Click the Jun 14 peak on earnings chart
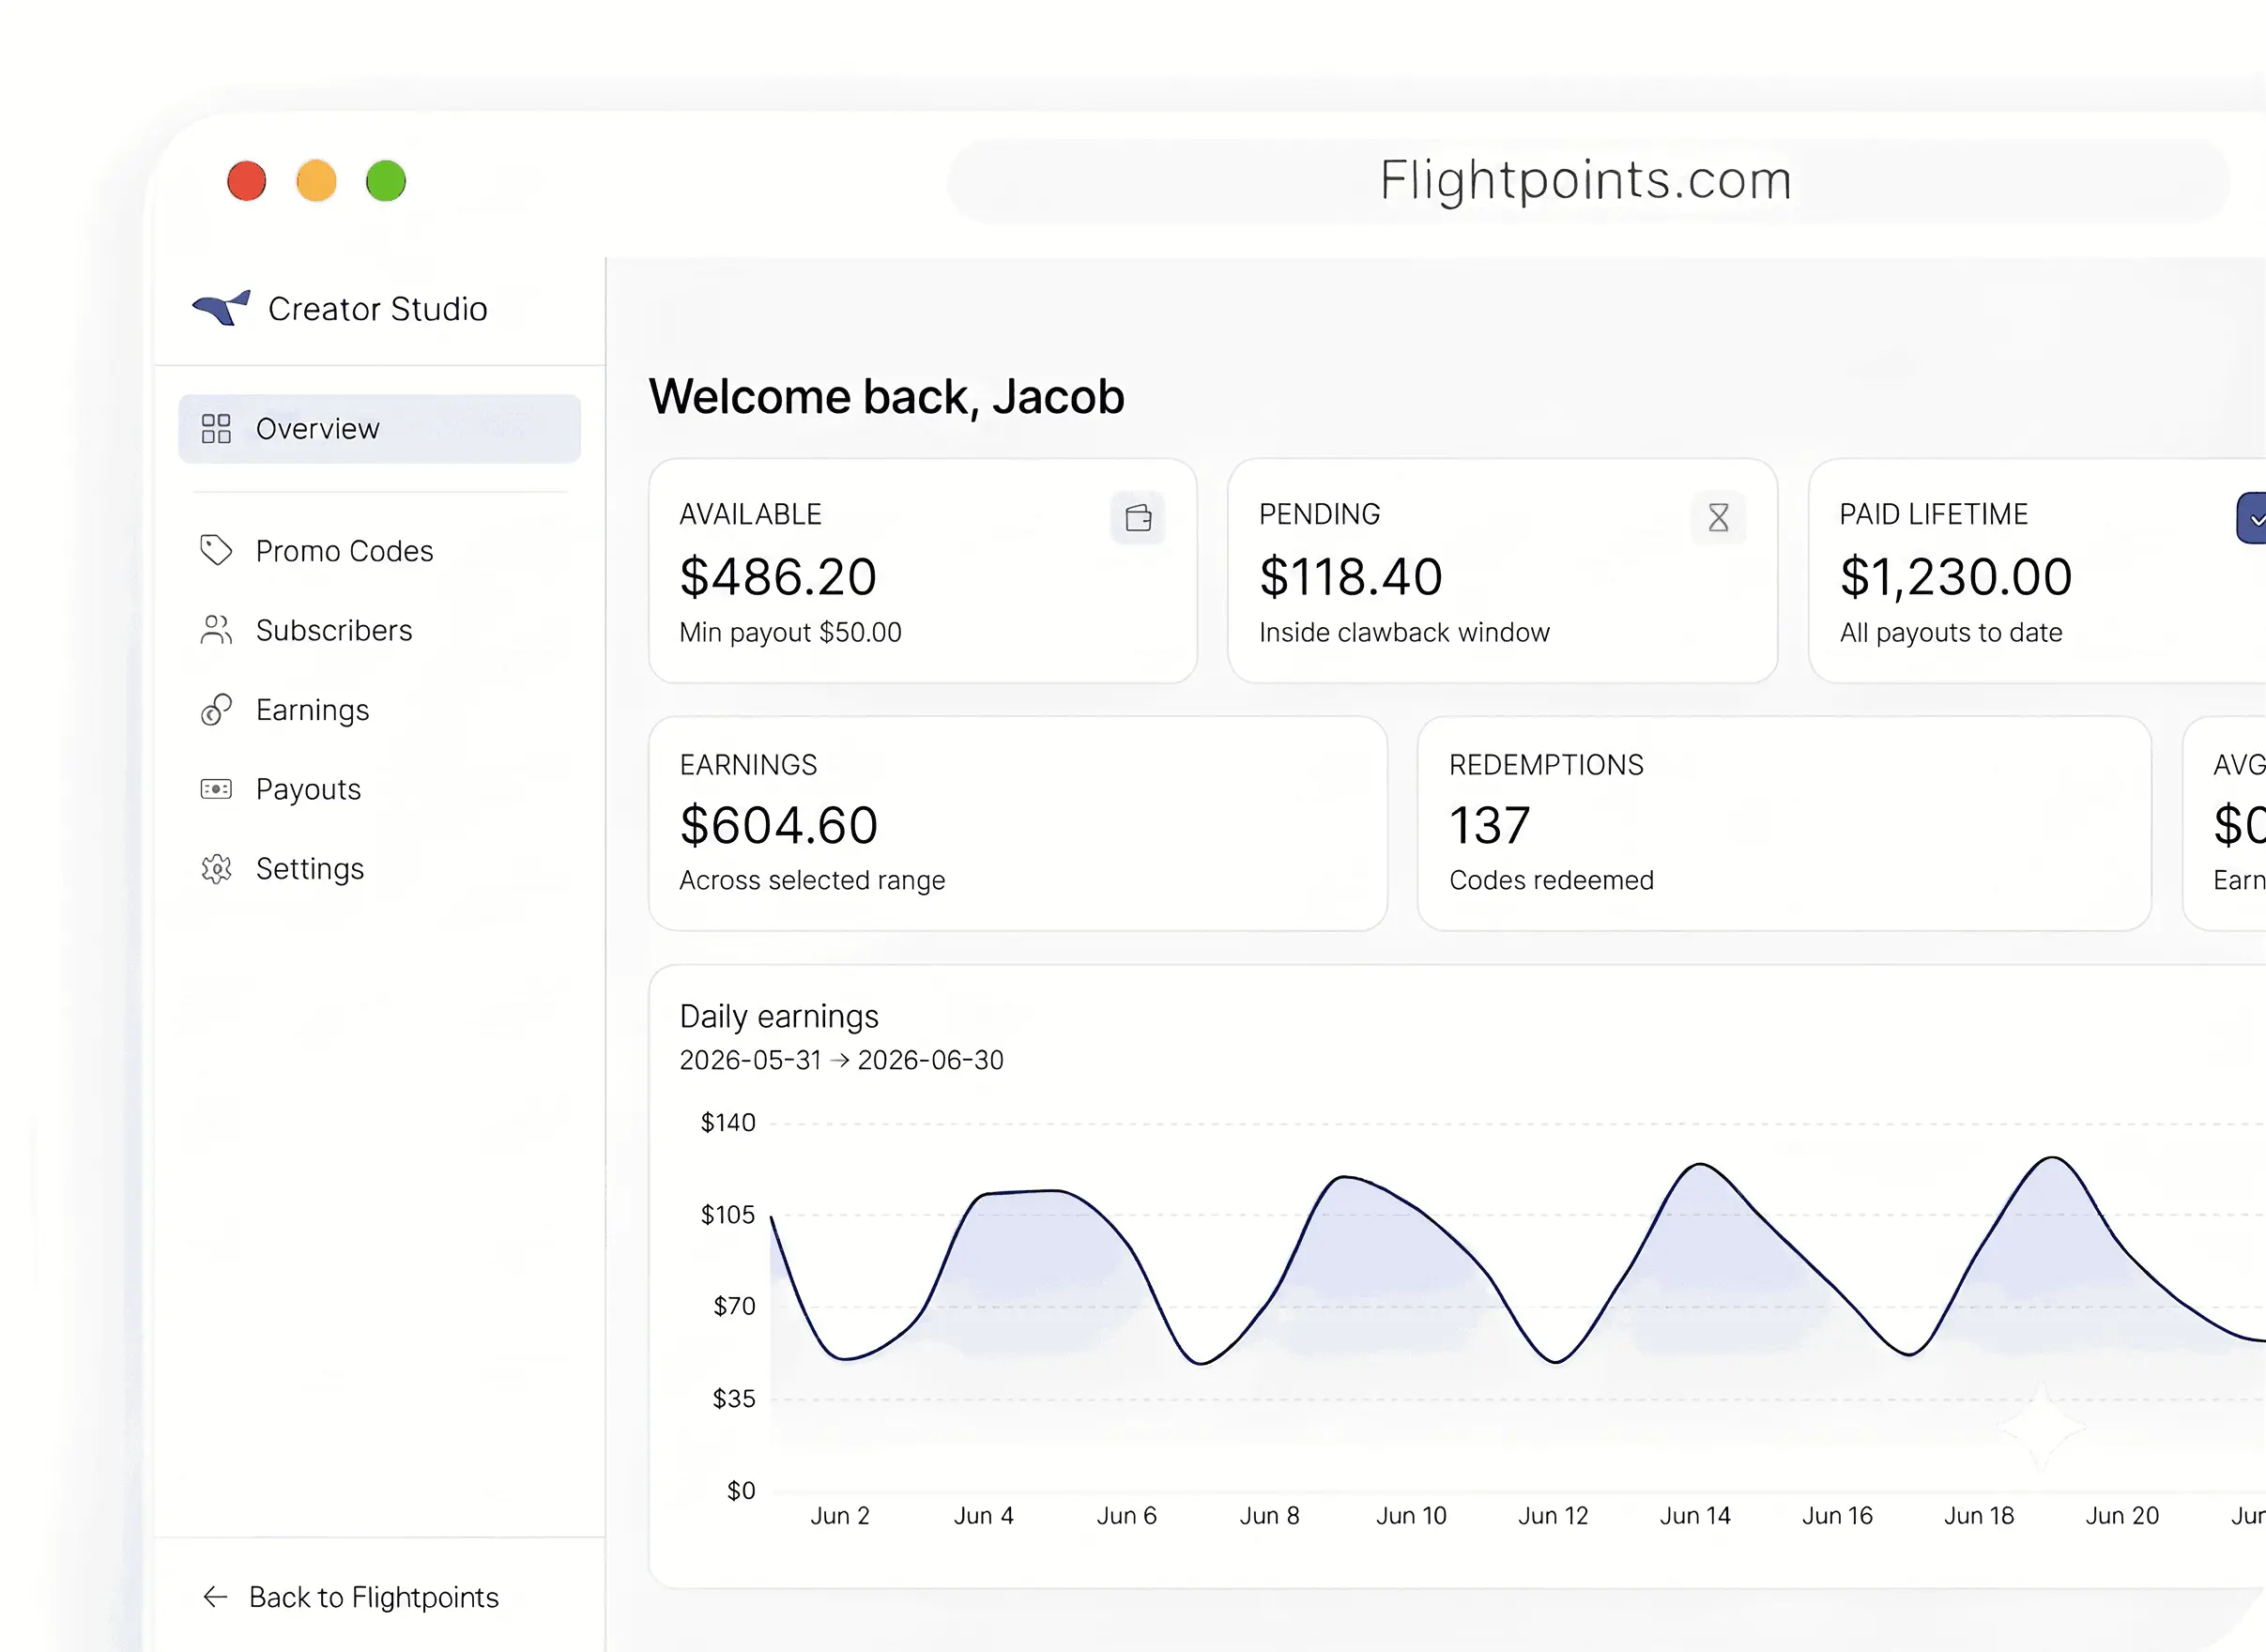 coord(1700,1165)
